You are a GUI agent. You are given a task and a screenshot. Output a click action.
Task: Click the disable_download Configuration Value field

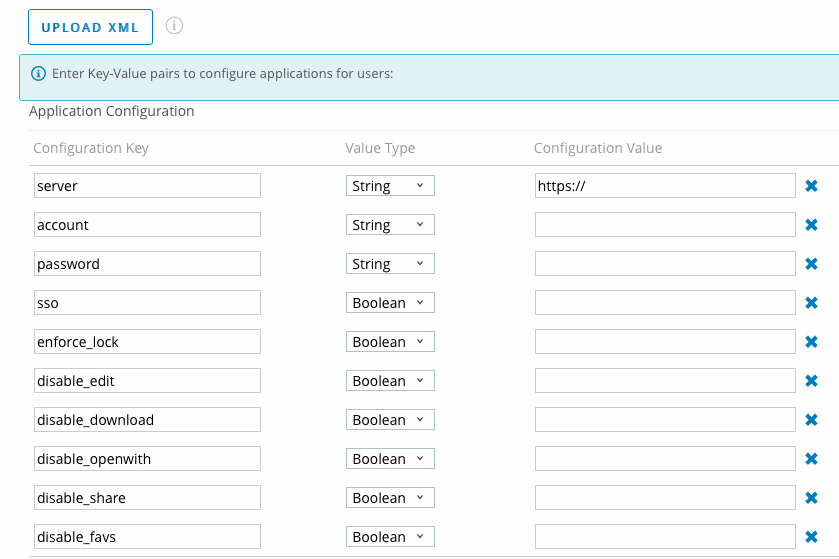pos(665,420)
